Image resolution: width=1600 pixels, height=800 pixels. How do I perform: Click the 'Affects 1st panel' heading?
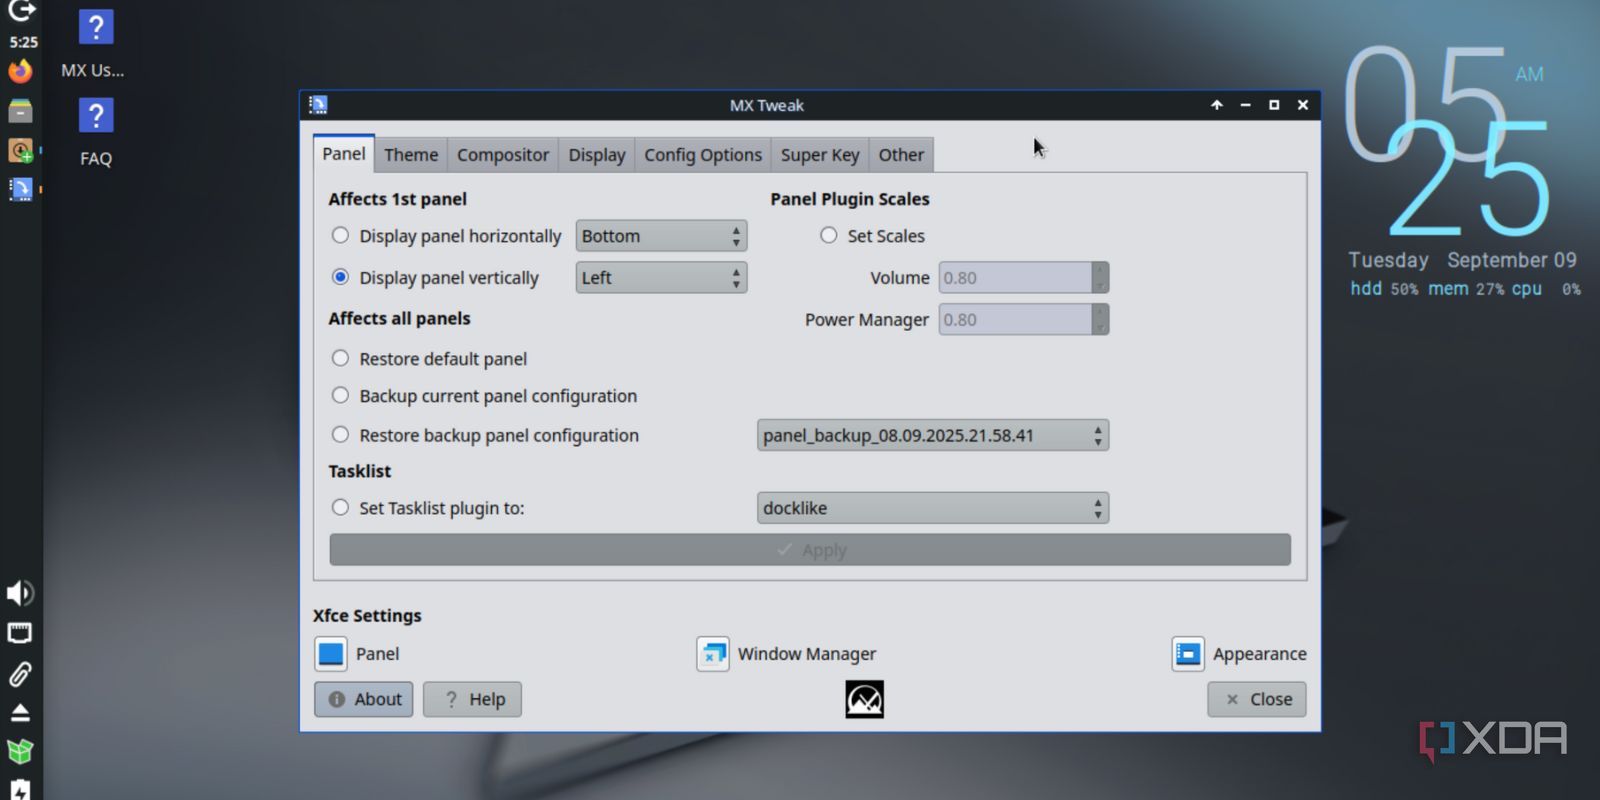point(398,199)
